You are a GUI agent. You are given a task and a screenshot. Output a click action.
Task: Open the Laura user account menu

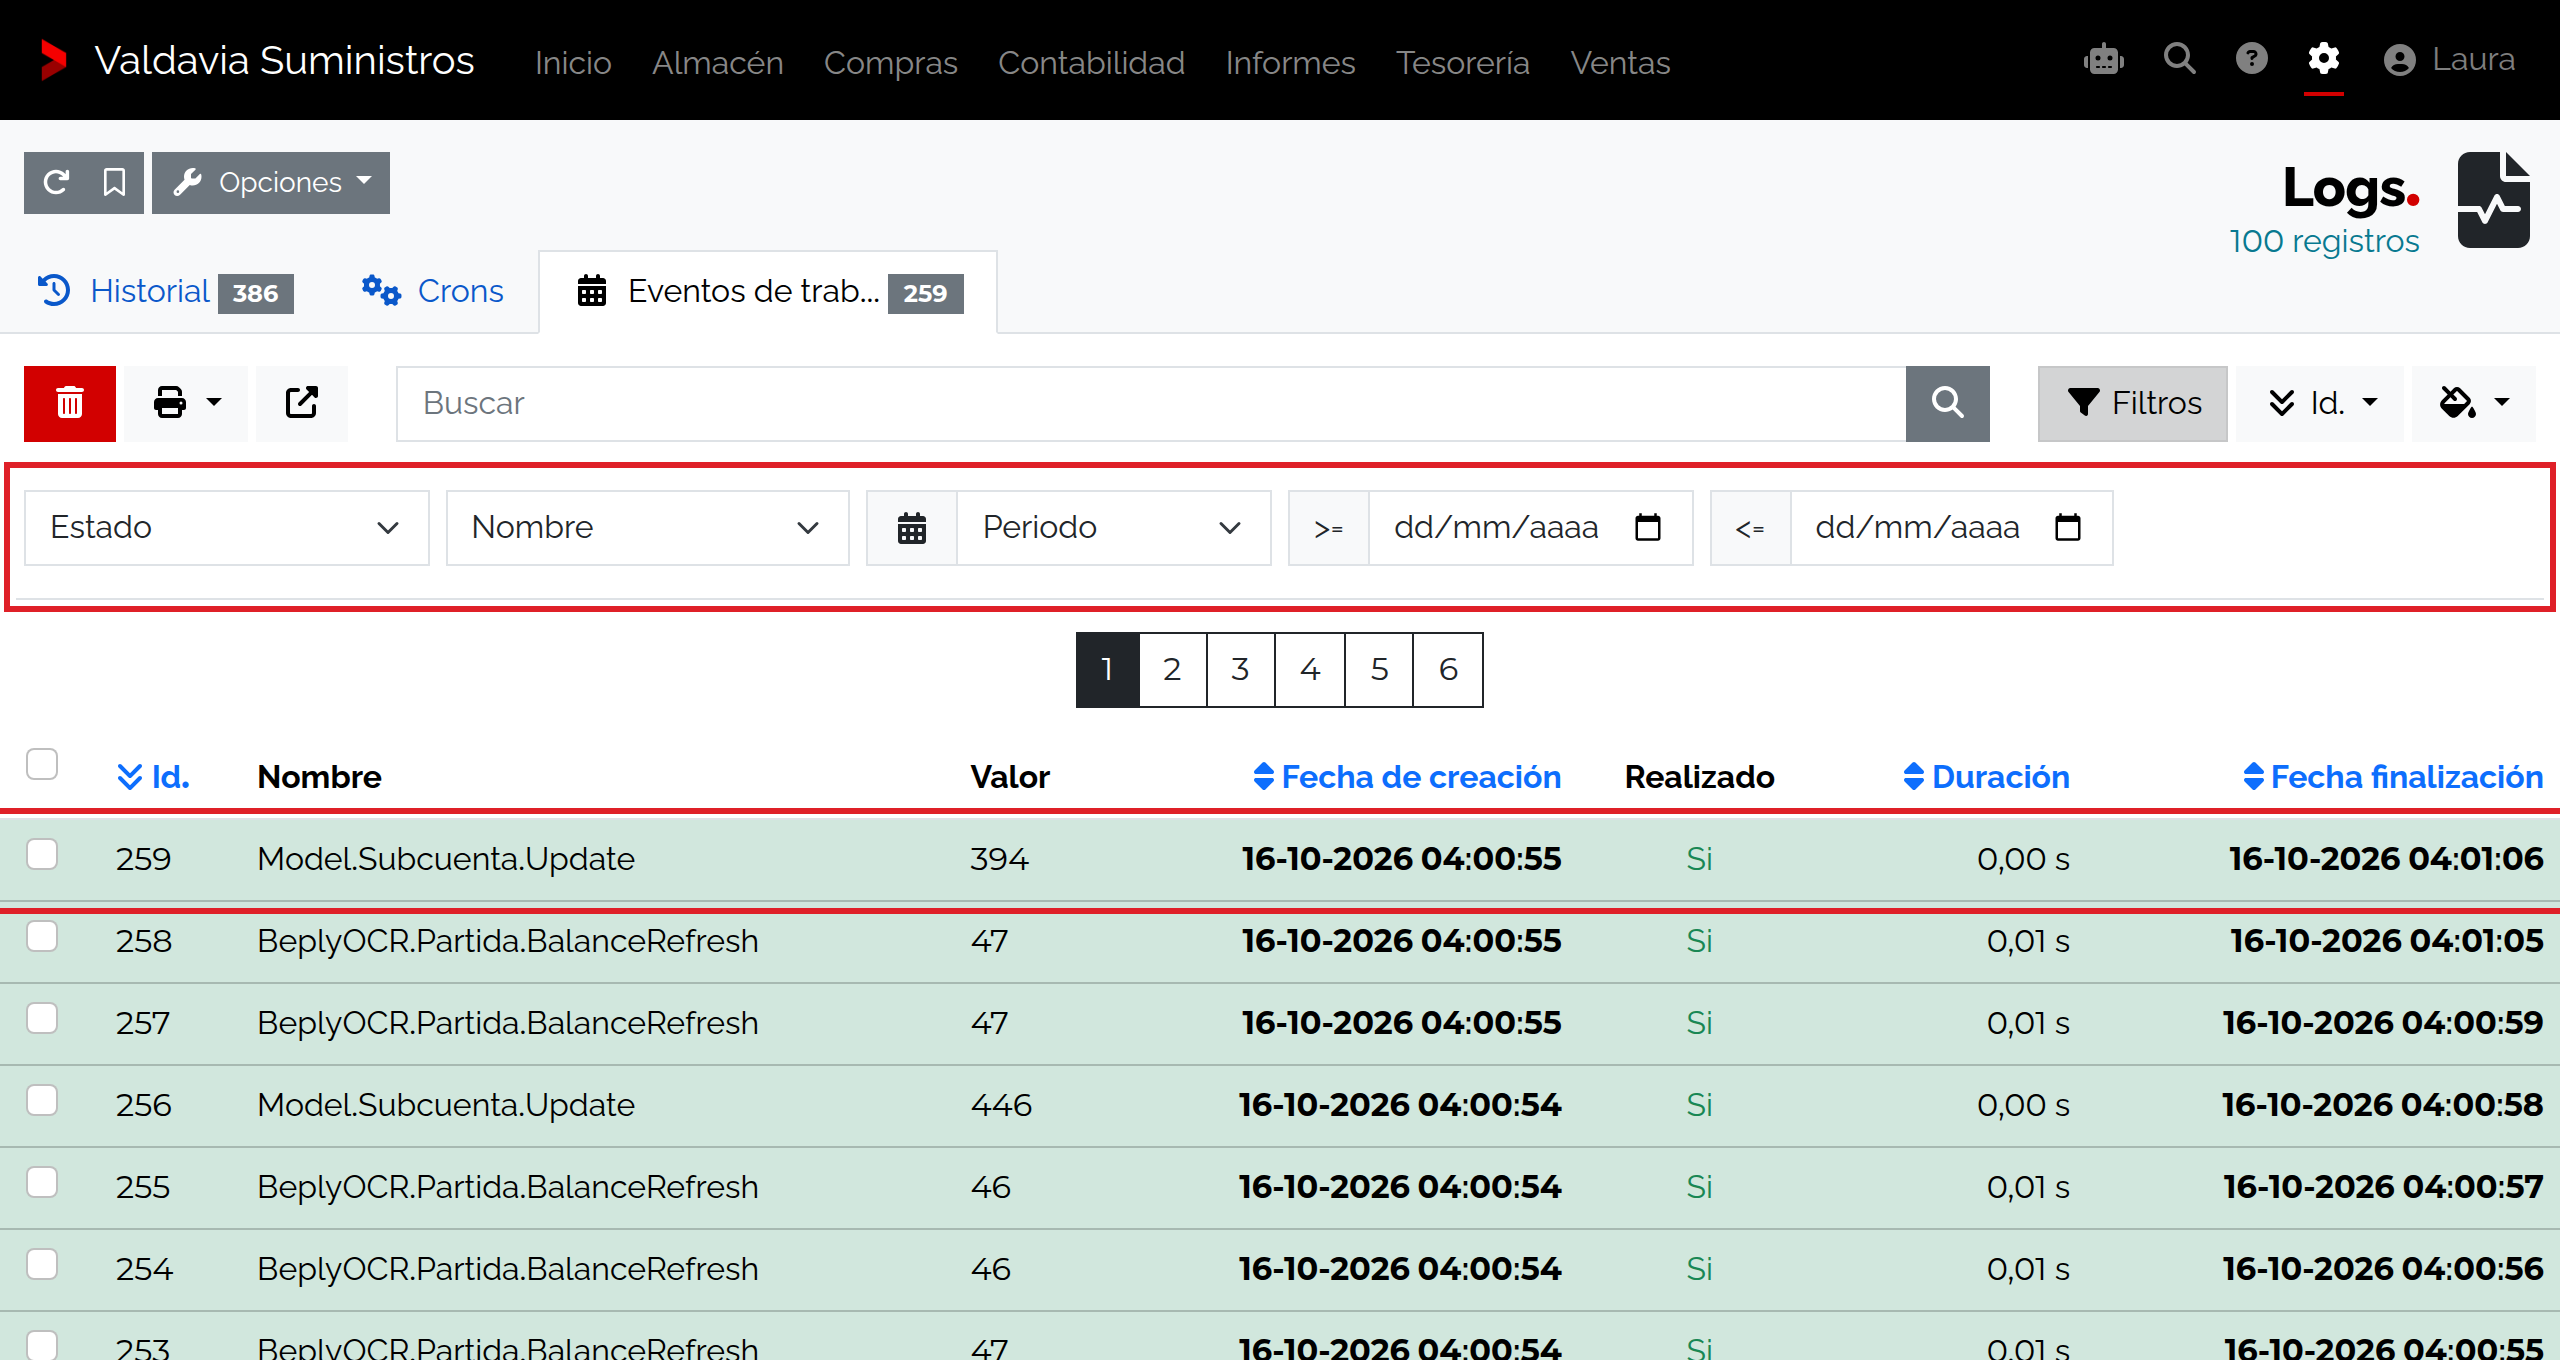point(2449,60)
